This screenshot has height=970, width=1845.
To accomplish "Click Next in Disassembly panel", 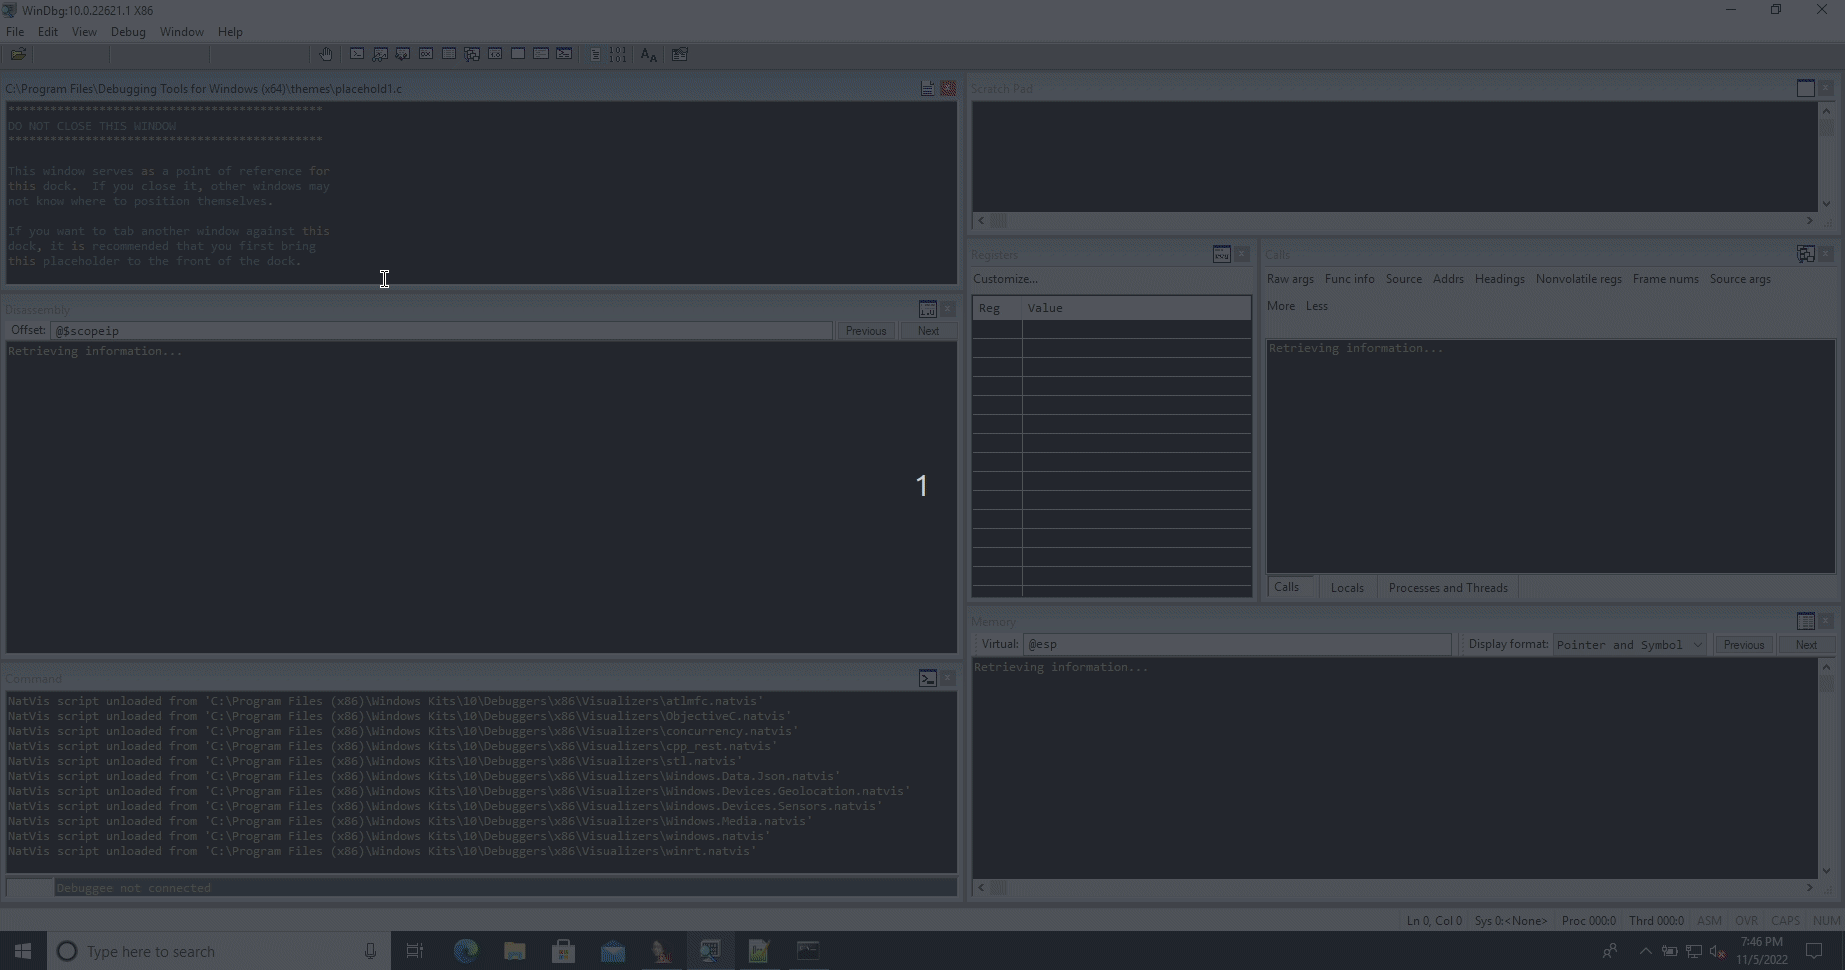I will pyautogui.click(x=928, y=331).
